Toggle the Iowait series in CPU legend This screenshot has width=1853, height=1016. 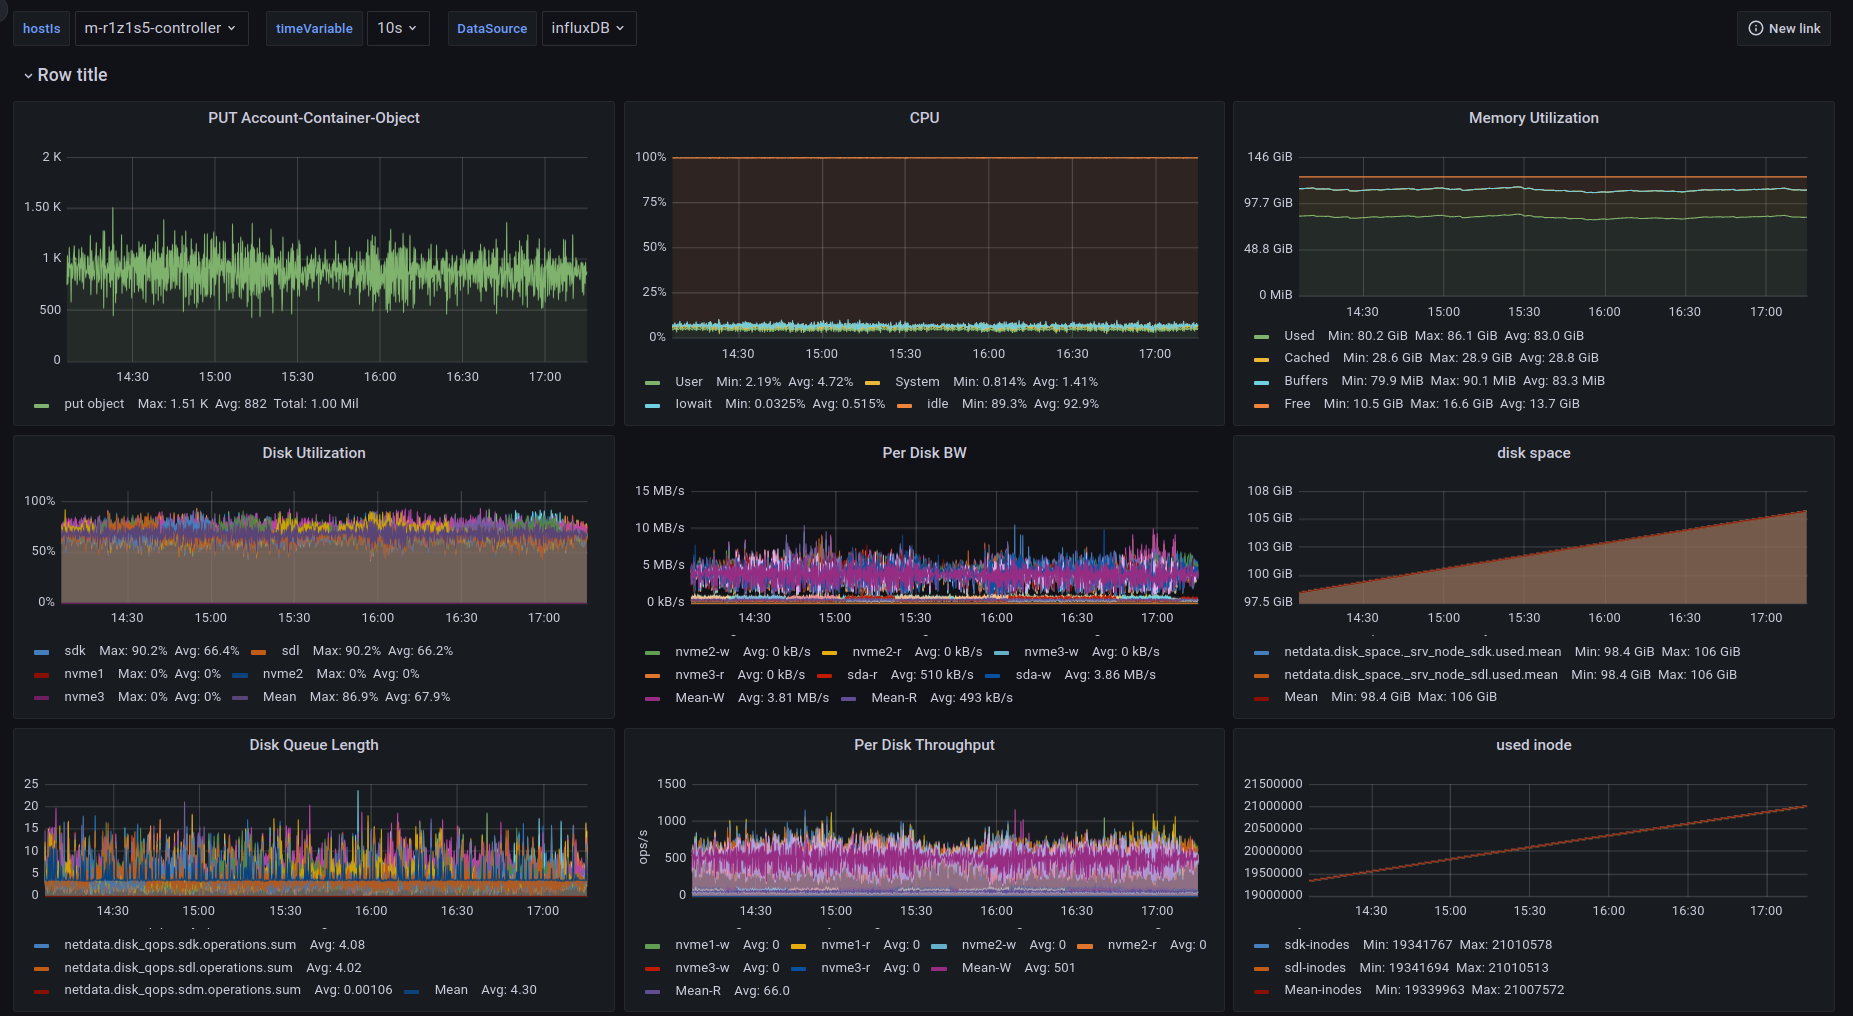[693, 404]
